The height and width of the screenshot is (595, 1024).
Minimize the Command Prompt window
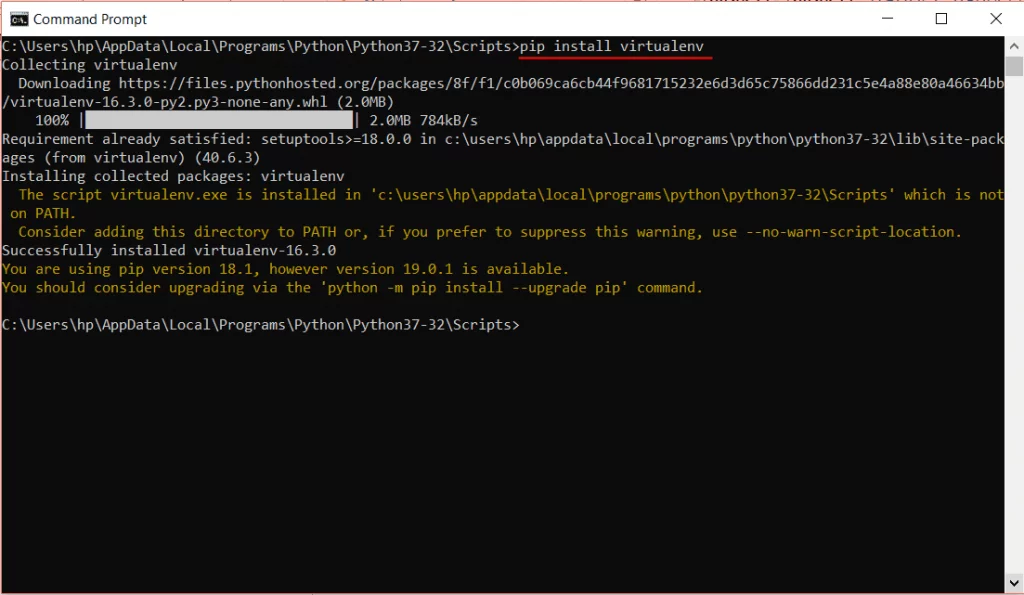[x=887, y=18]
